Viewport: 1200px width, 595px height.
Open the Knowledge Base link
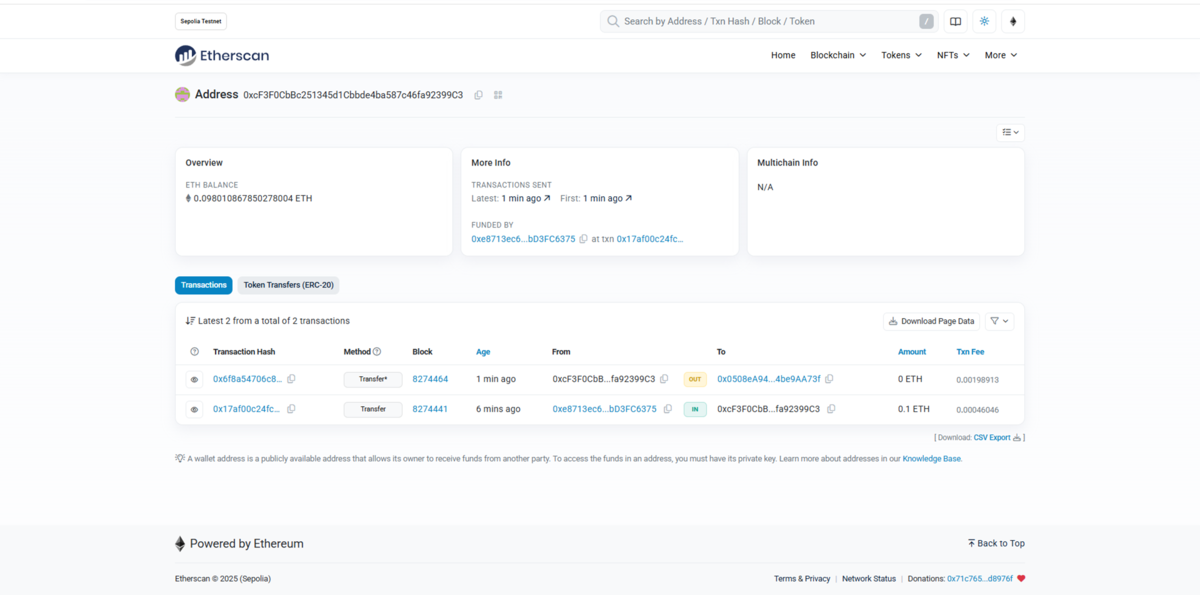932,459
